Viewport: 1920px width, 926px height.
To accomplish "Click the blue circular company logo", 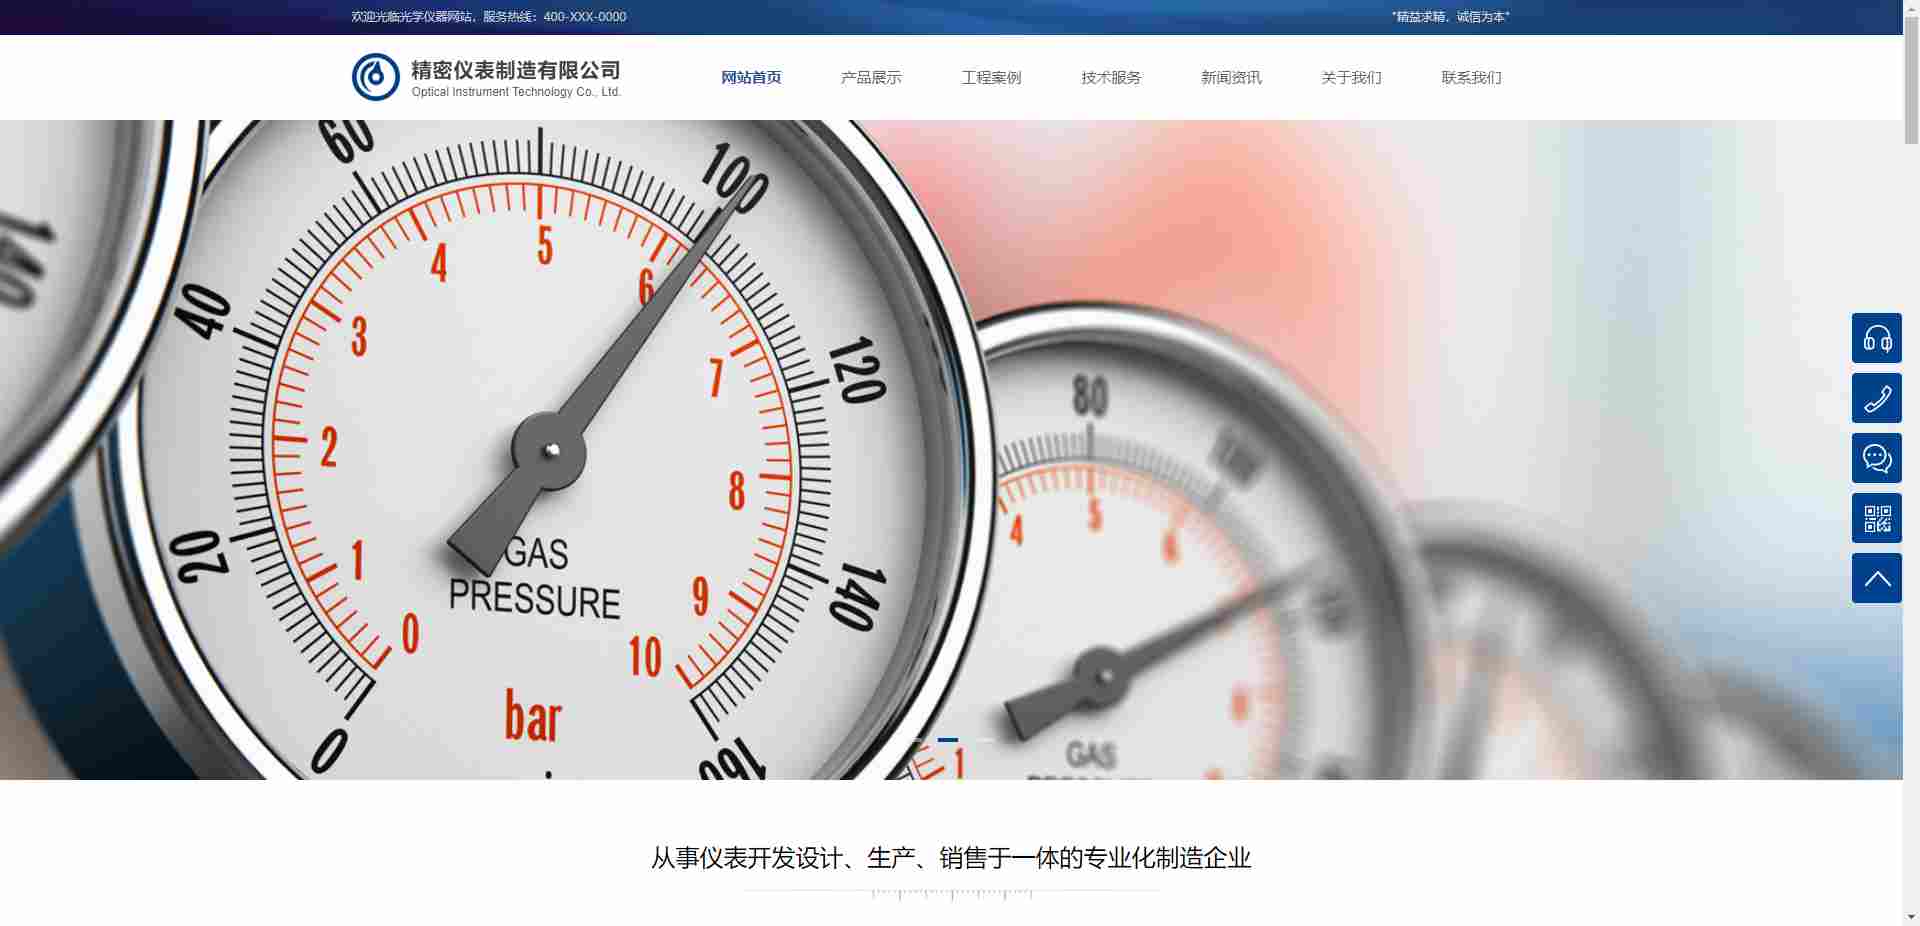I will point(375,77).
